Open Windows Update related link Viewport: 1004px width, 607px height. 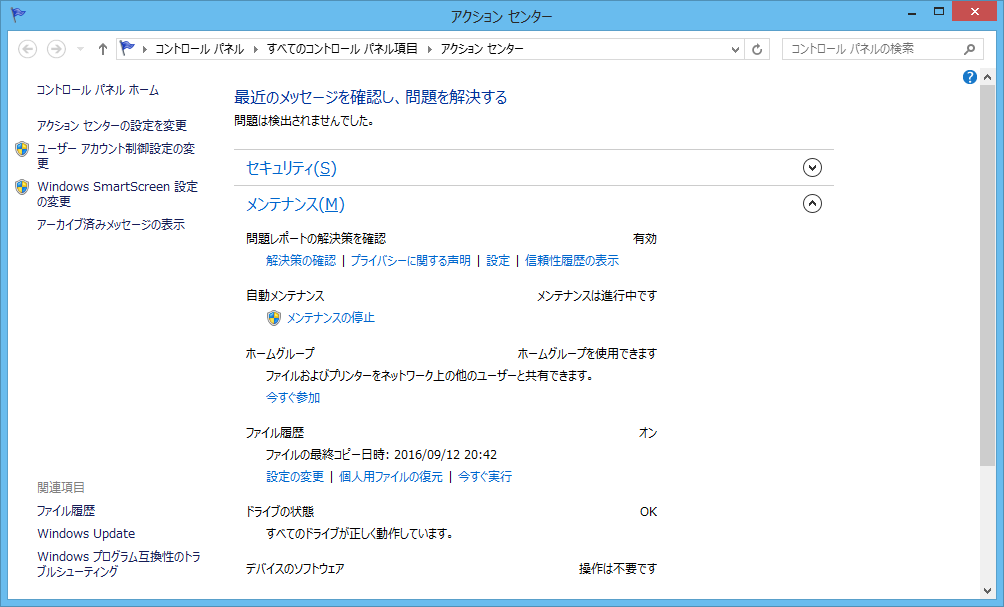[x=86, y=534]
